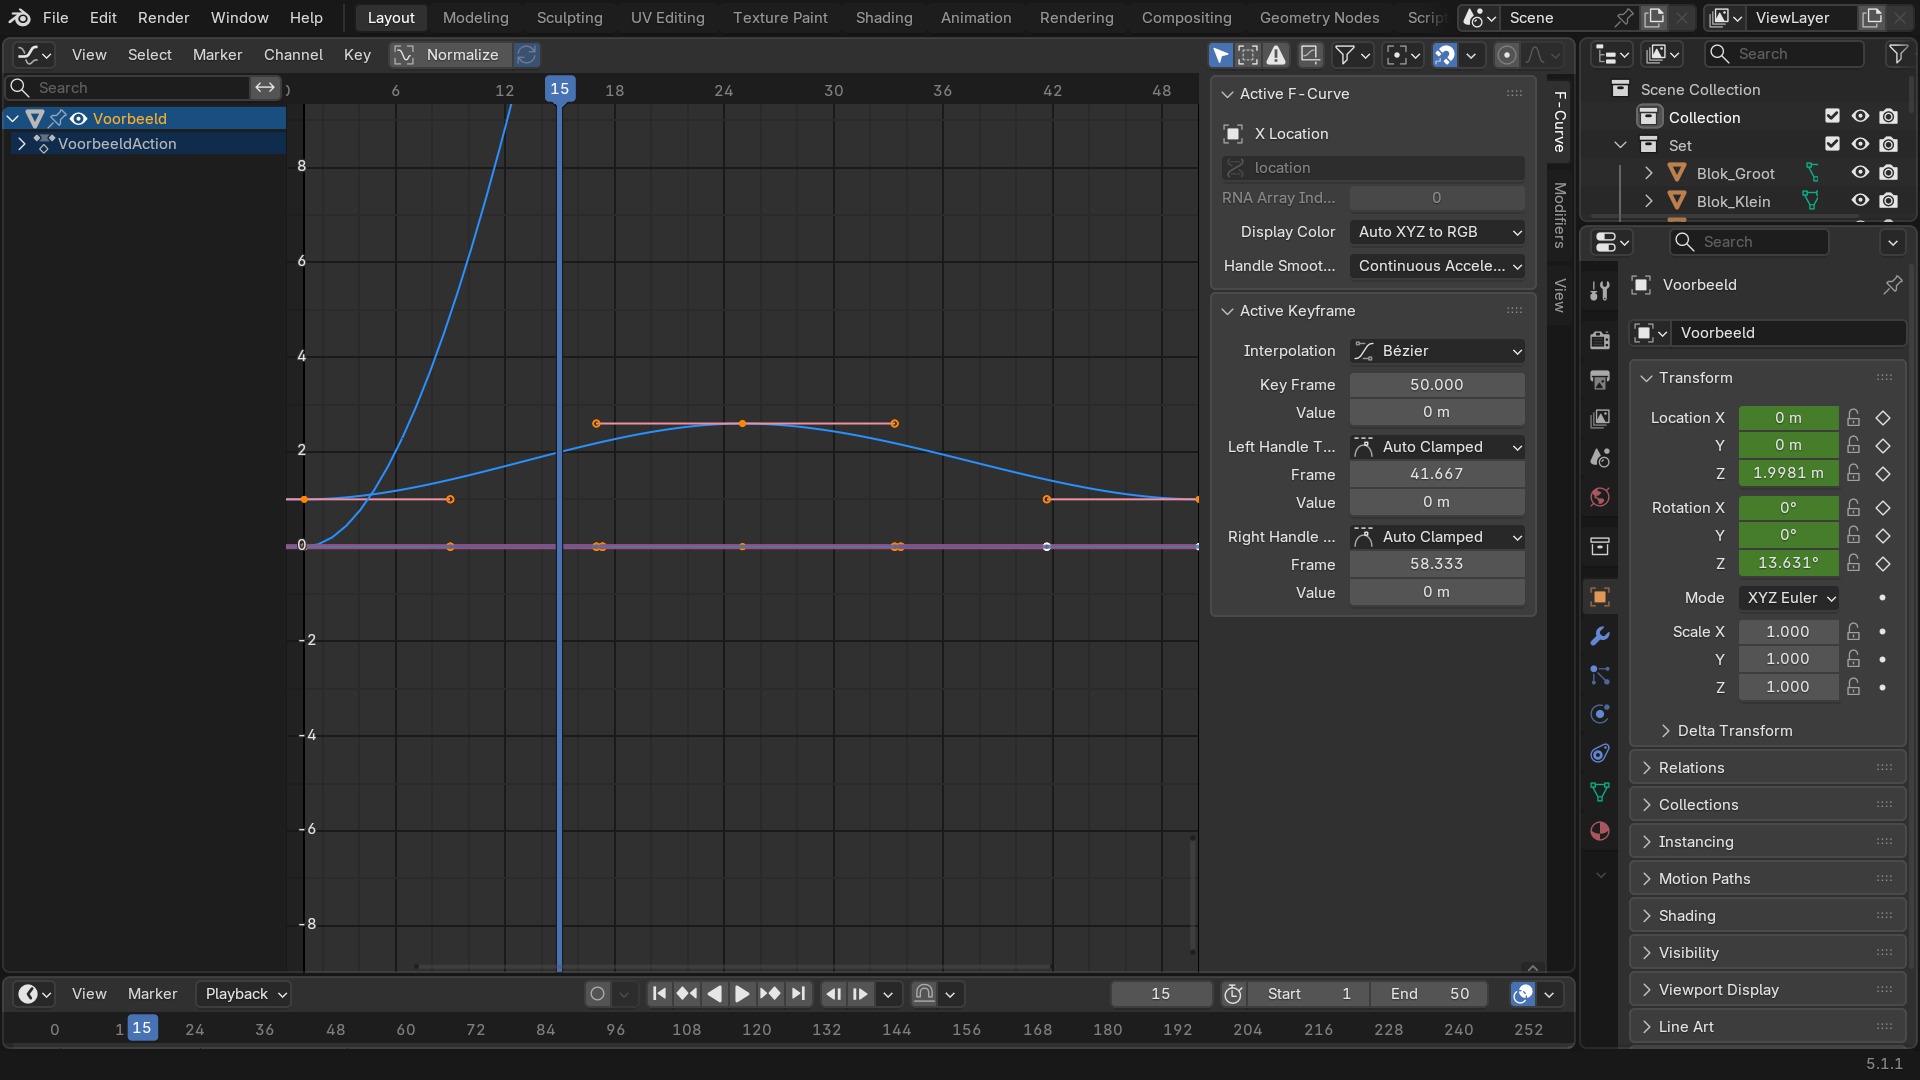Click the outliner filter funnel icon
This screenshot has width=1920, height=1080.
tap(1897, 54)
